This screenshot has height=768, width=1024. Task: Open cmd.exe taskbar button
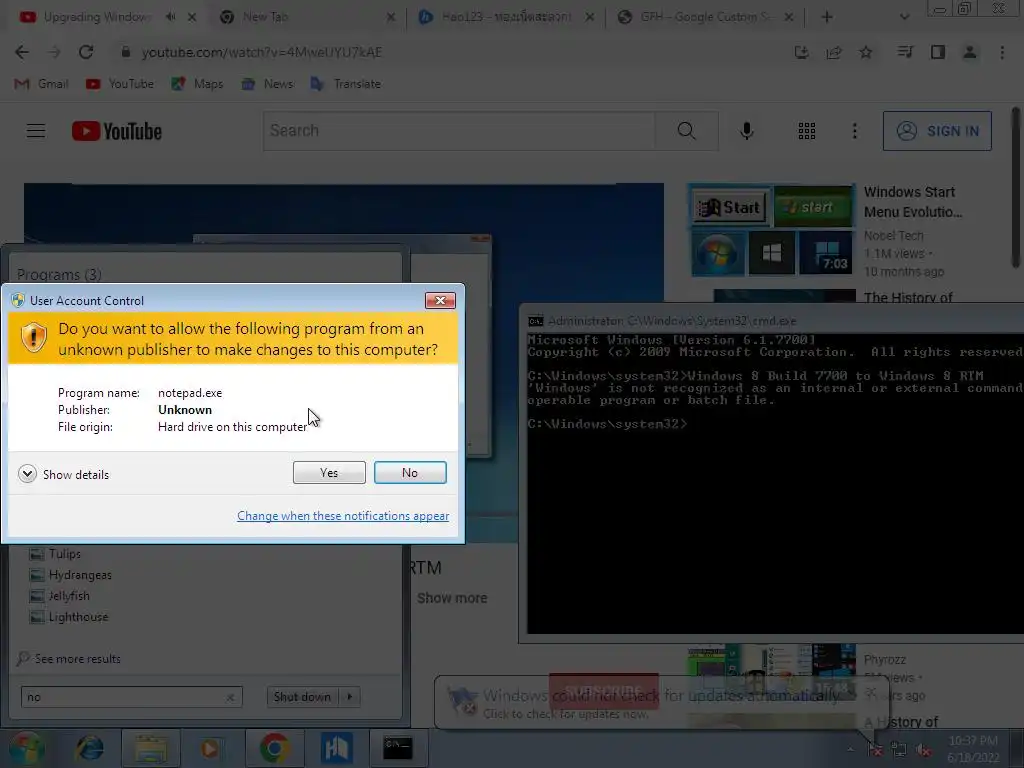pos(398,748)
